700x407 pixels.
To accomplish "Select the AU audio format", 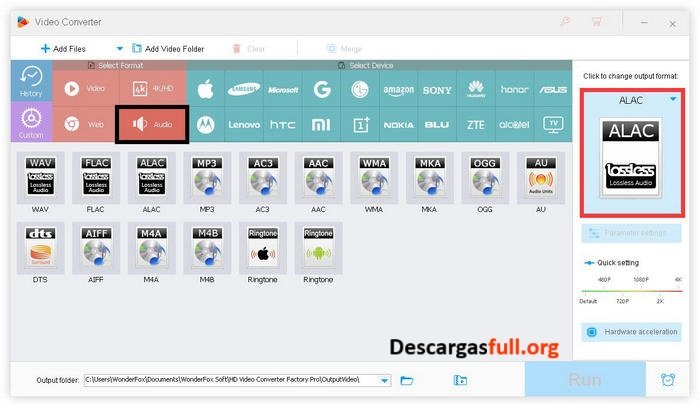I will [541, 178].
